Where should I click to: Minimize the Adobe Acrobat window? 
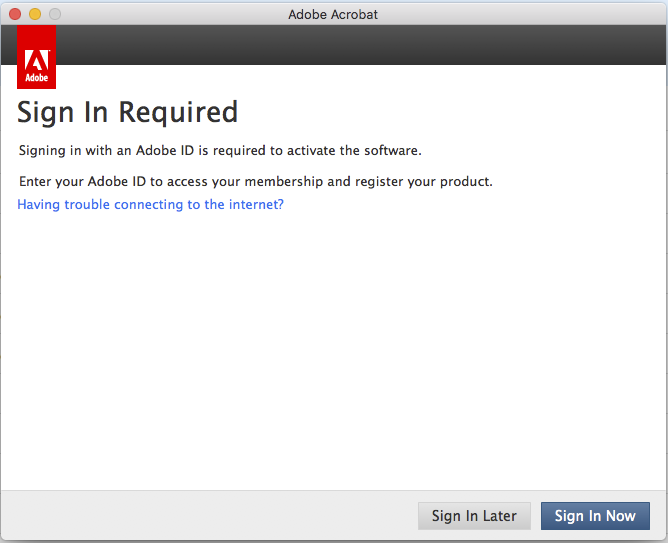coord(35,14)
